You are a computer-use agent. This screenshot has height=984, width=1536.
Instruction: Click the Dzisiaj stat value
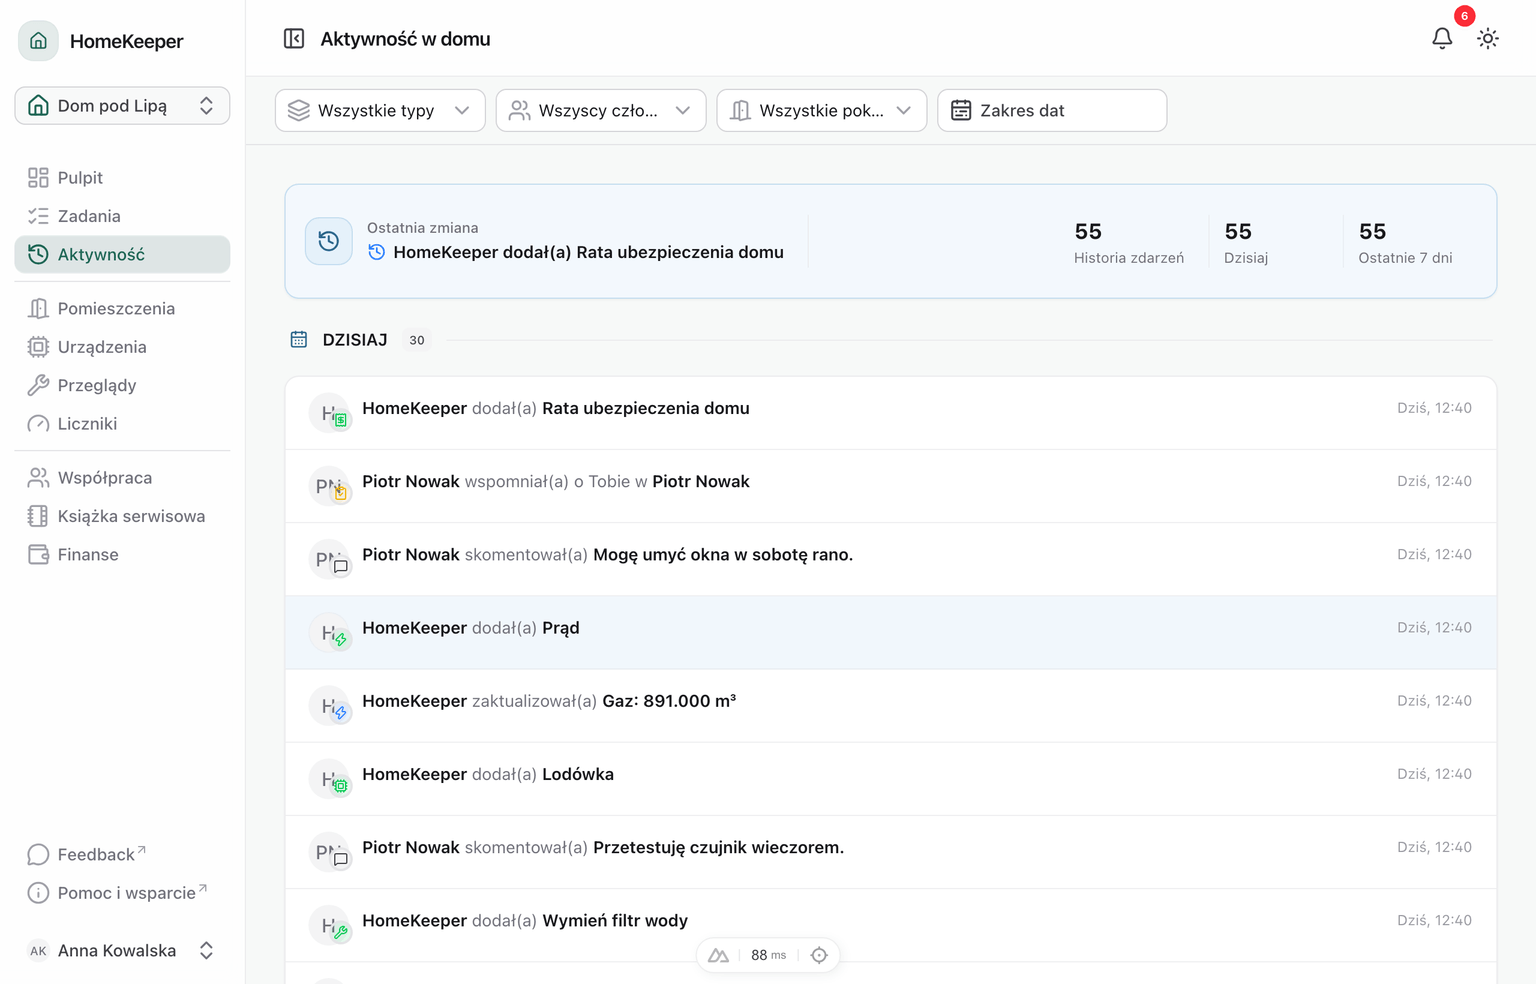click(x=1238, y=232)
